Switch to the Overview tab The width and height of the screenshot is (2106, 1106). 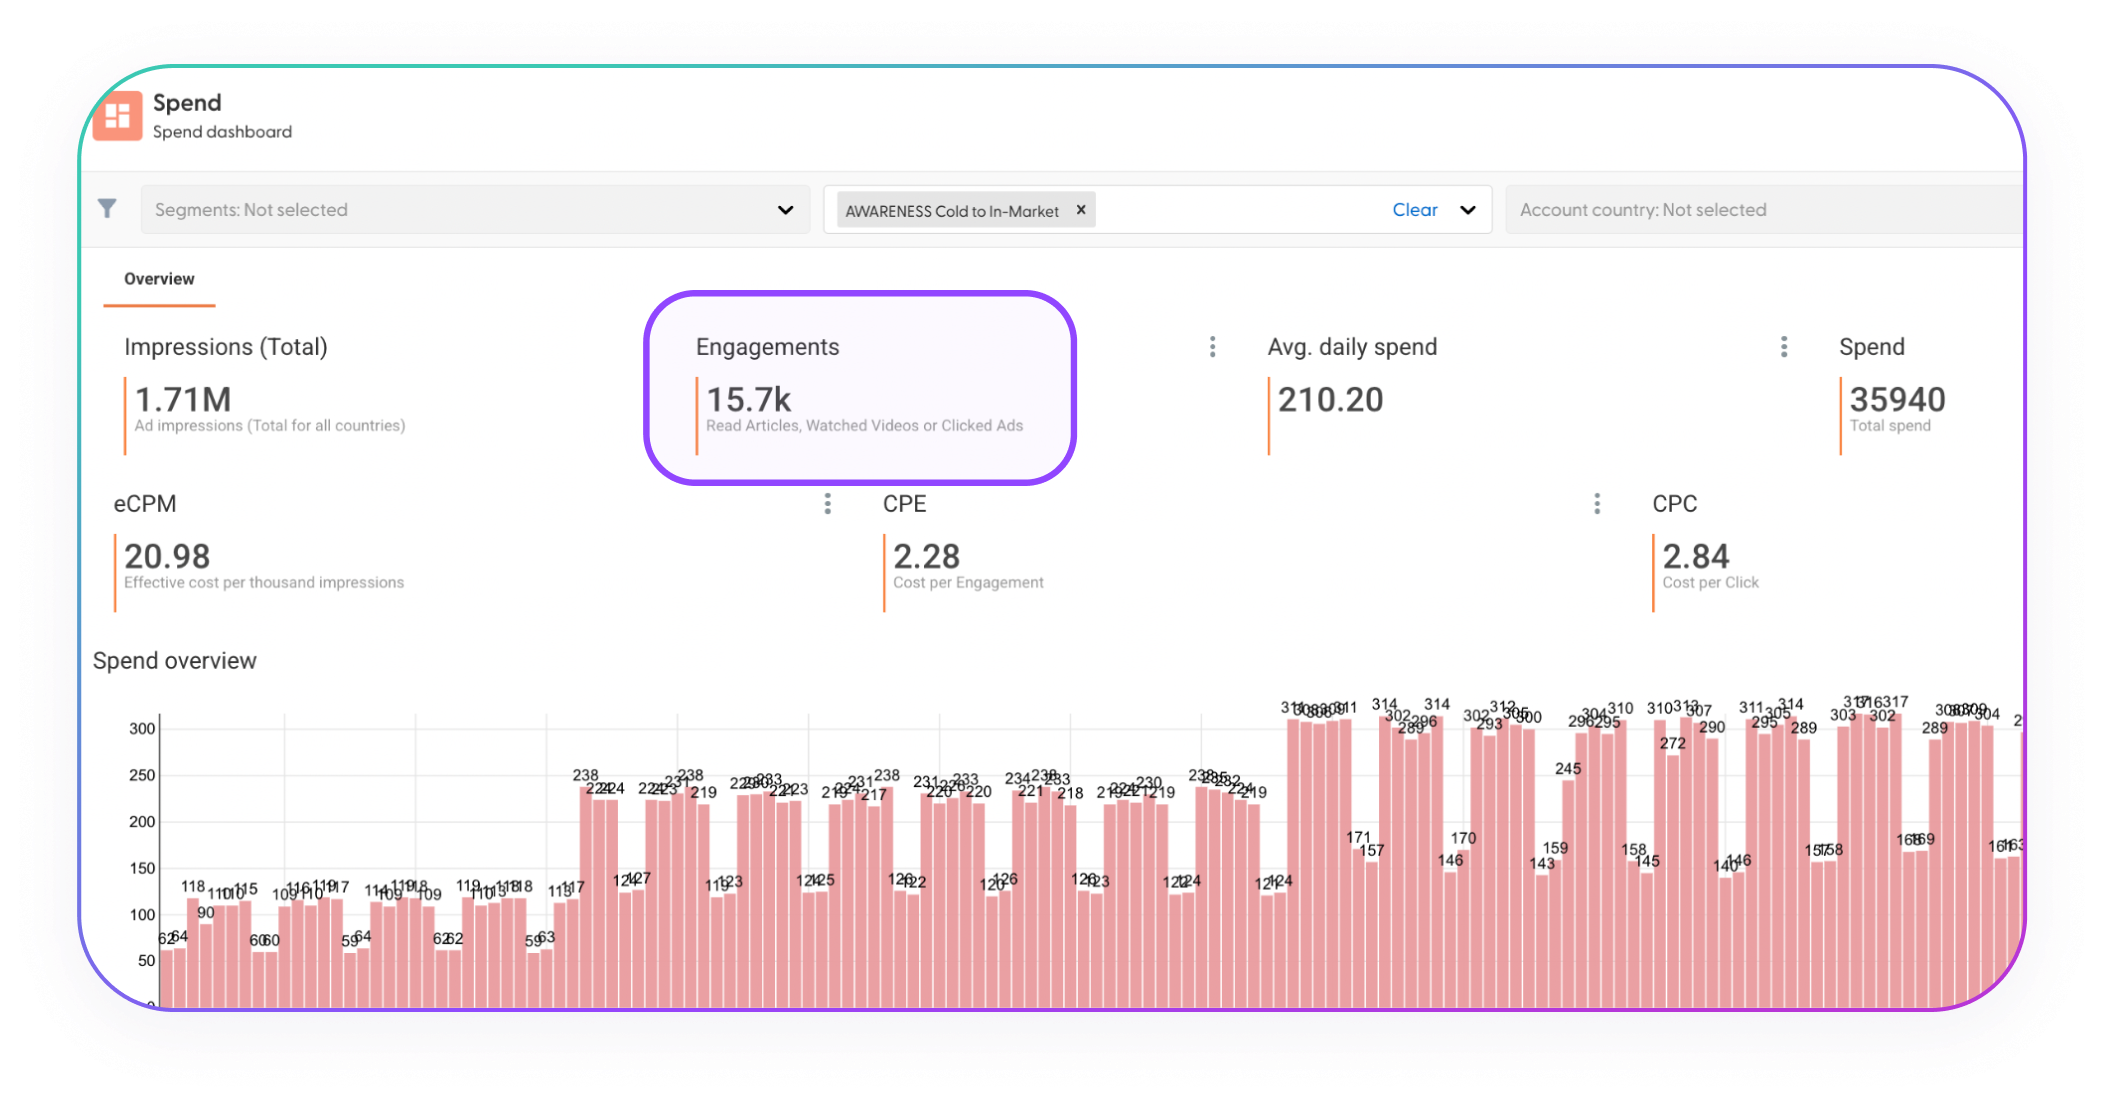coord(159,279)
